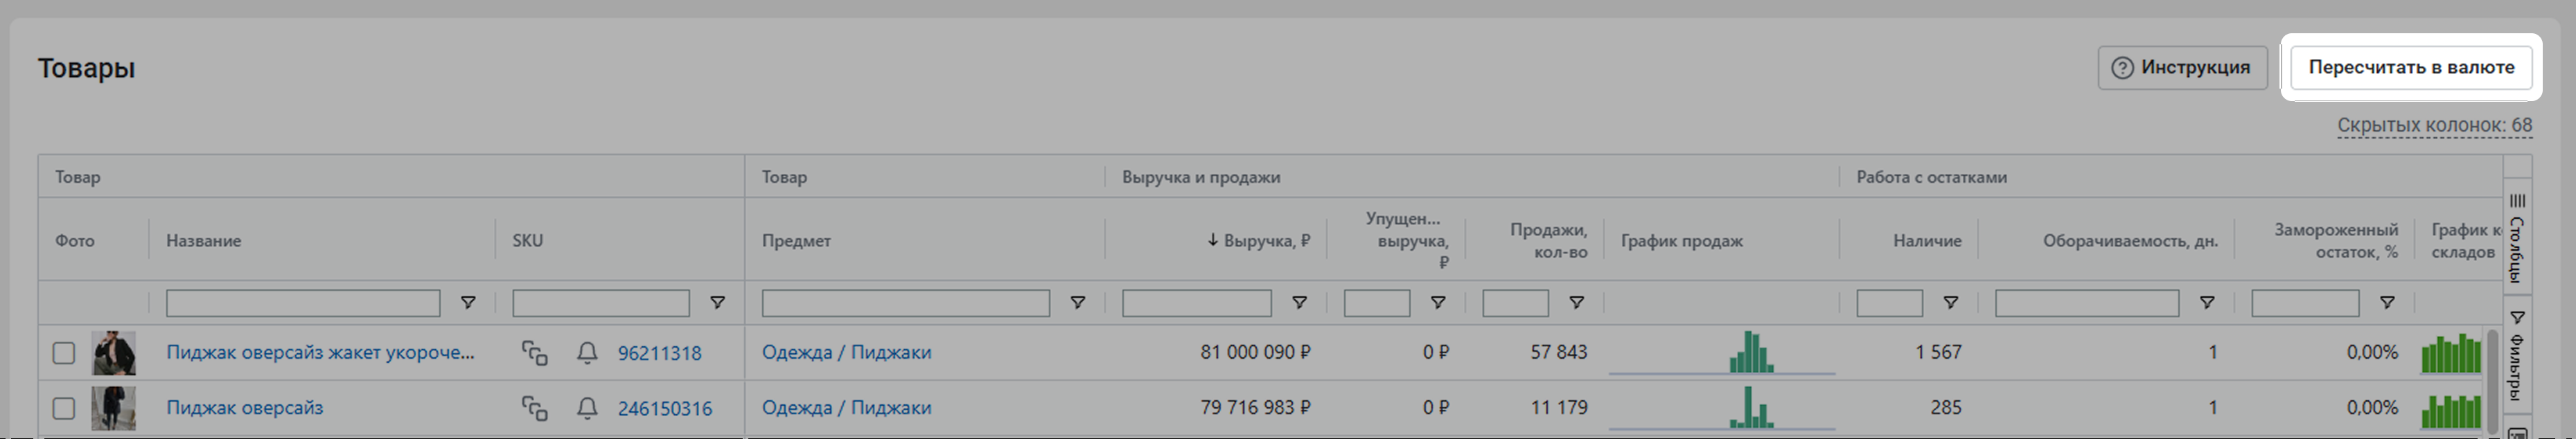This screenshot has height=439, width=2576.
Task: Click stock value 1 567
Action: 1938,352
